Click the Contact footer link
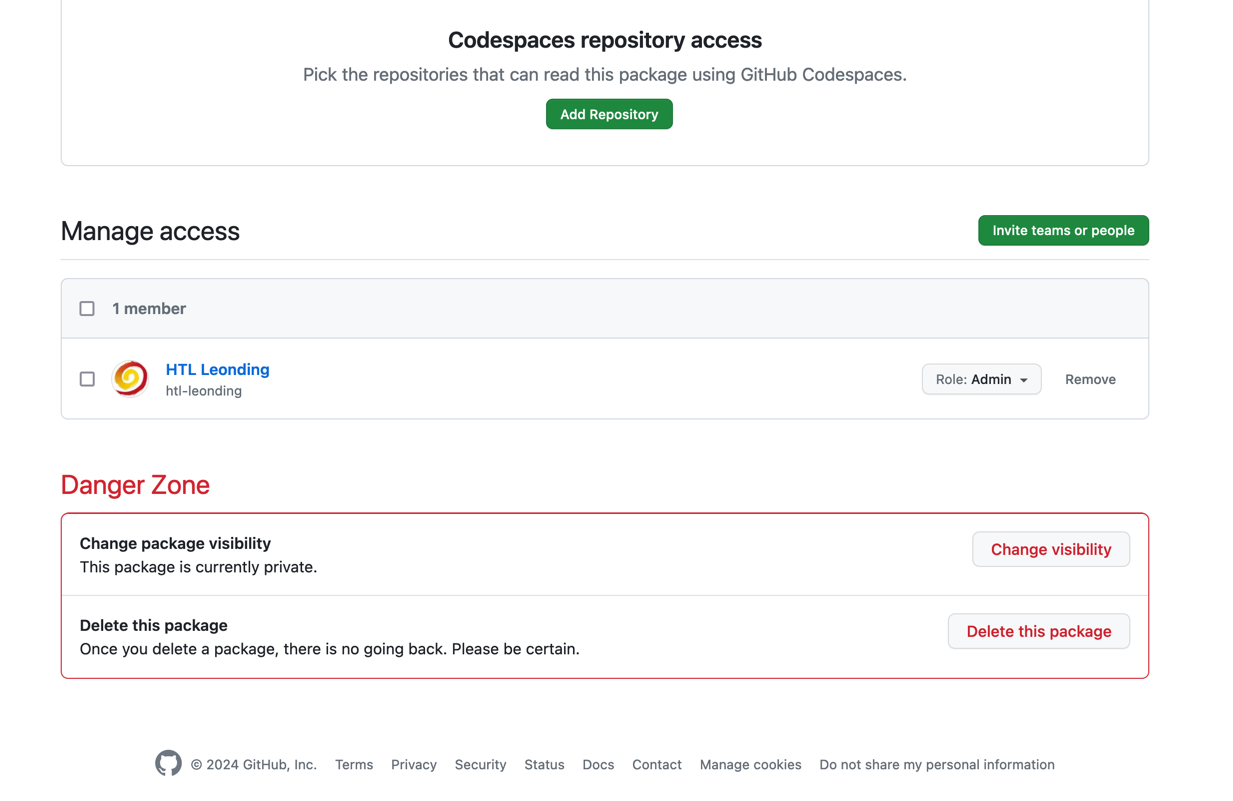 657,765
